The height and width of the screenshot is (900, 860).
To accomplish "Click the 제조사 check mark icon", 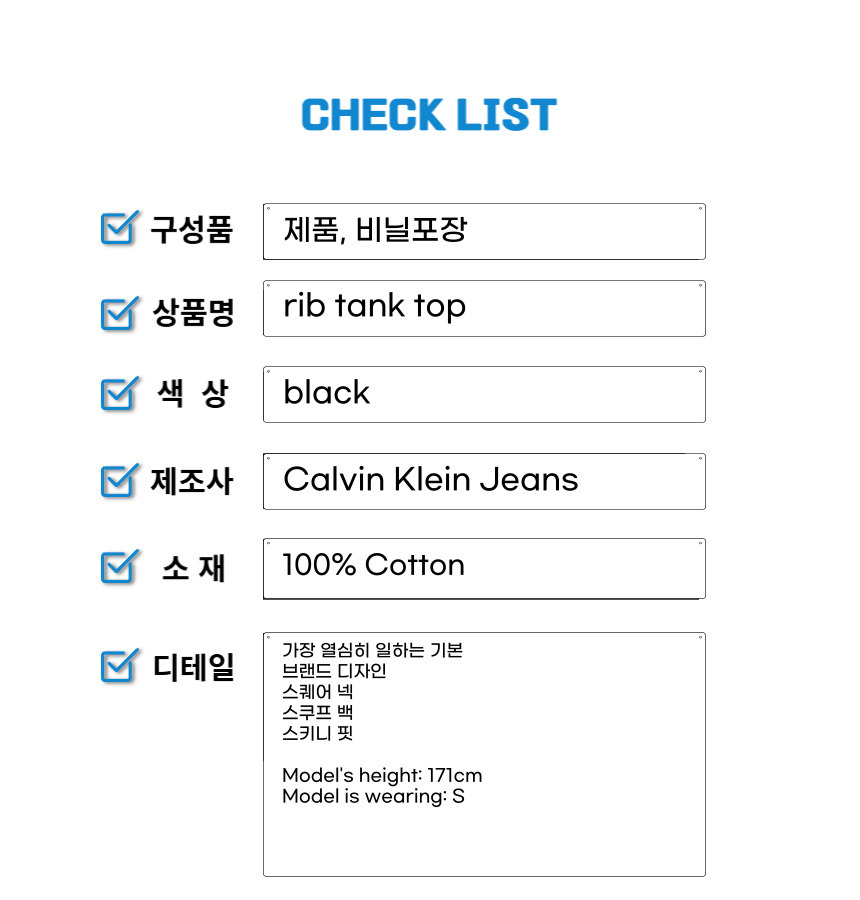I will (118, 481).
